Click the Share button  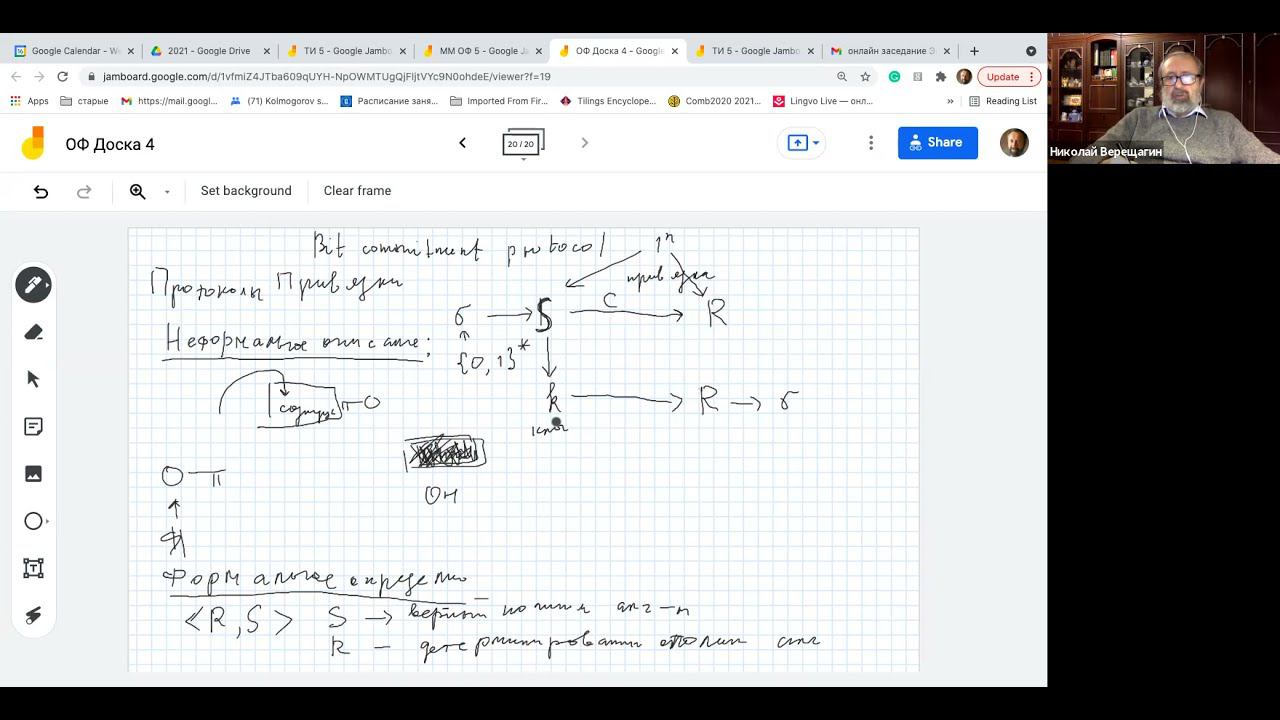coord(938,143)
